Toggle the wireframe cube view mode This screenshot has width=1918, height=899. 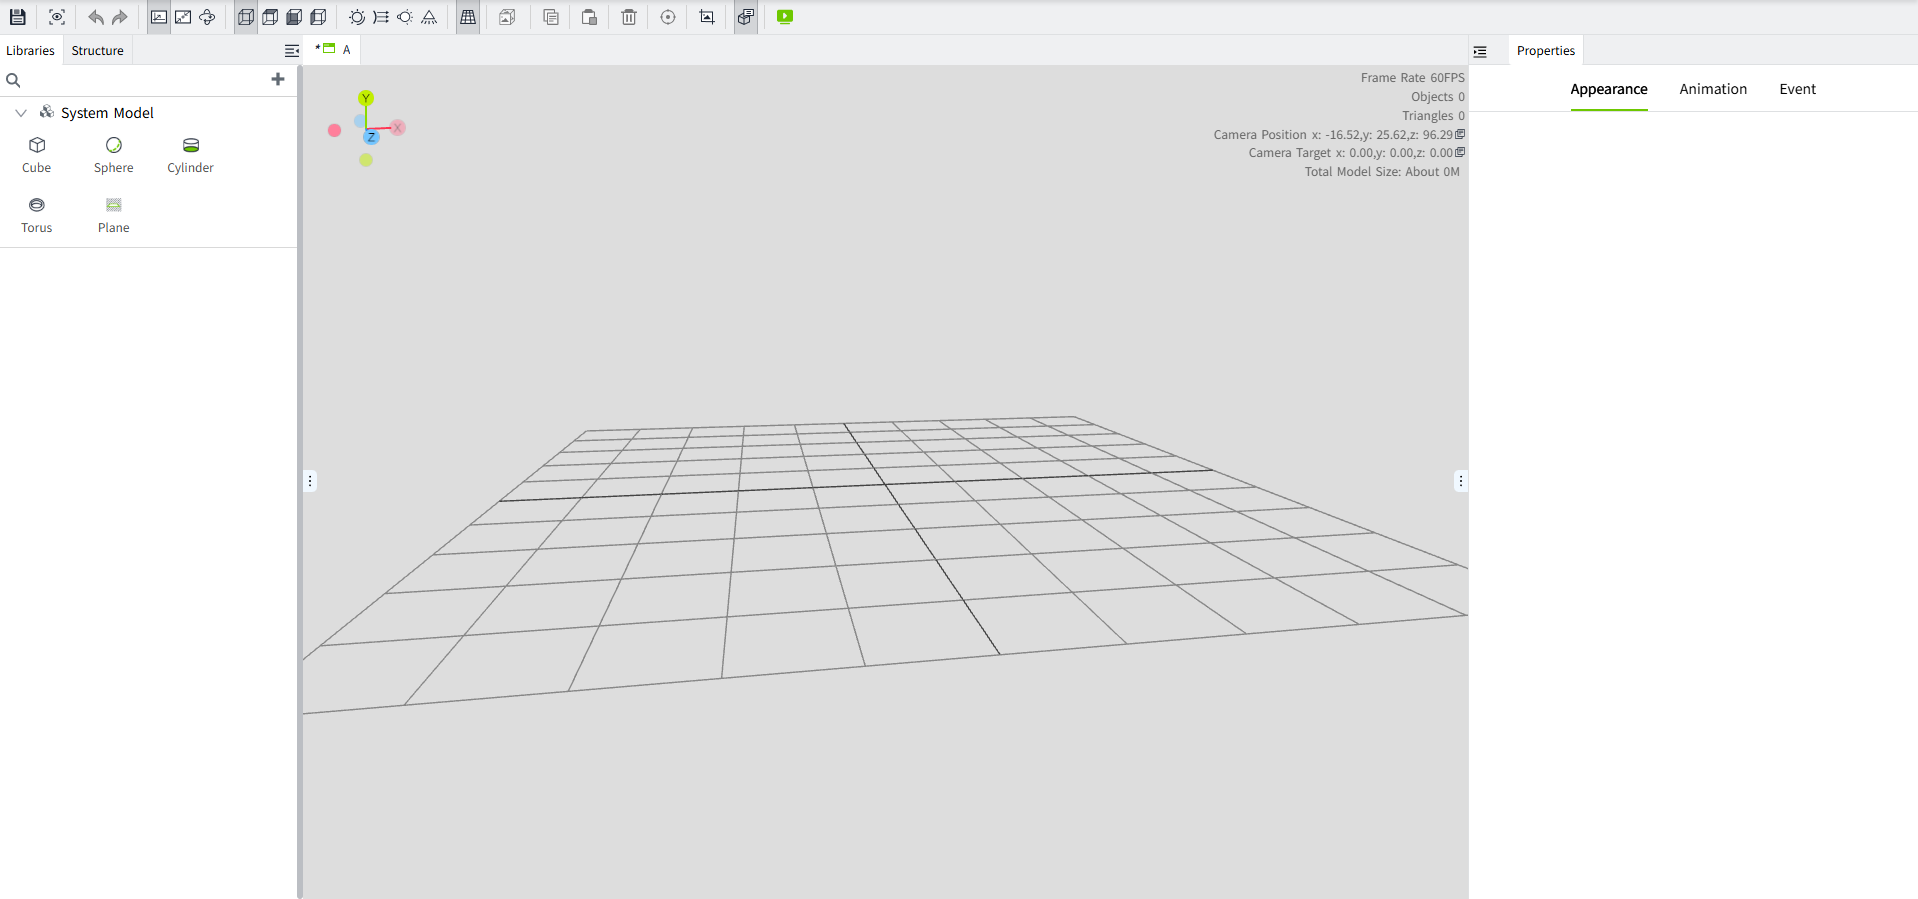[246, 17]
